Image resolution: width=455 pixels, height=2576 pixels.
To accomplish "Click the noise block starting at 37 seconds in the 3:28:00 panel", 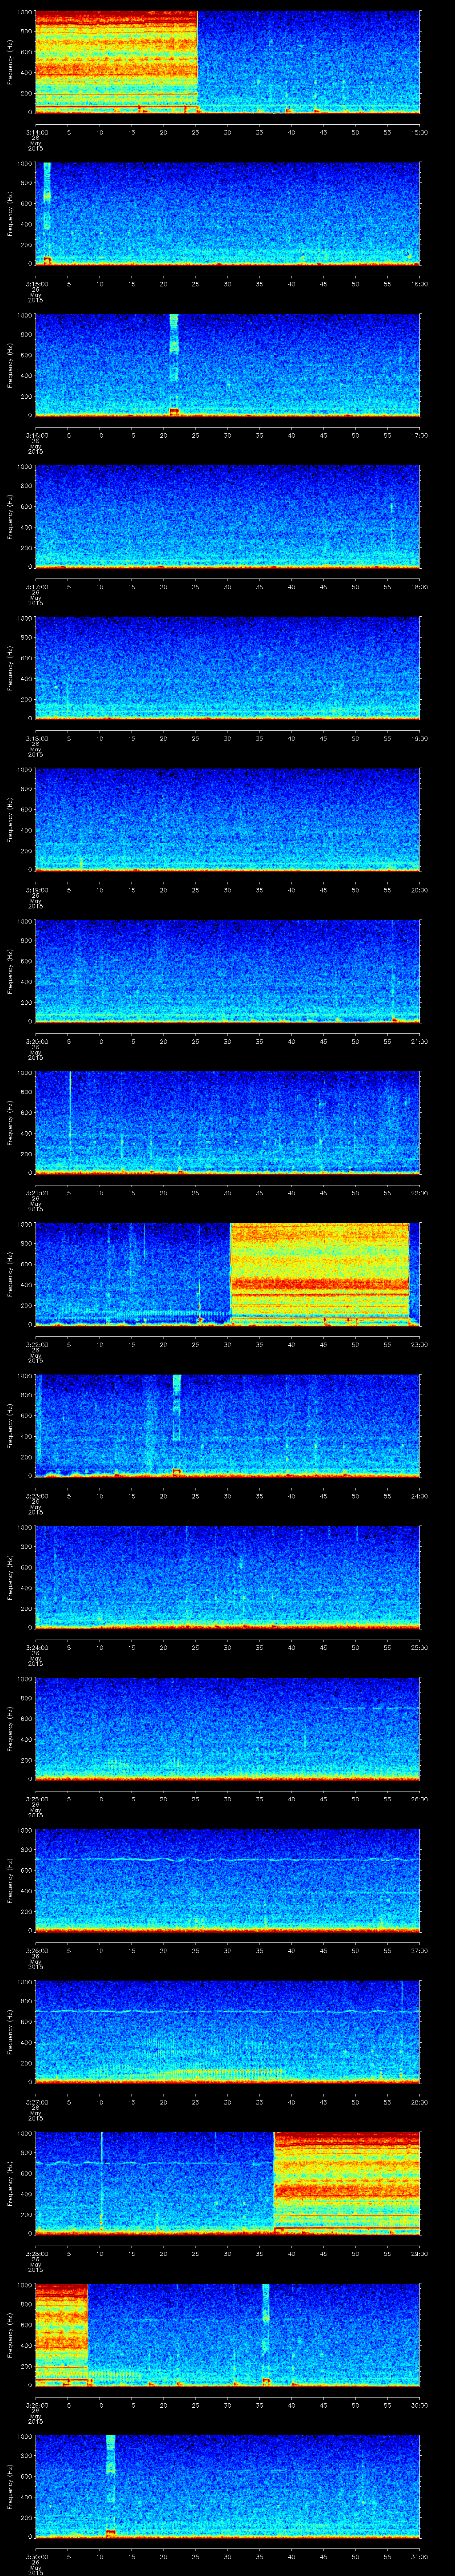I will pos(347,2183).
